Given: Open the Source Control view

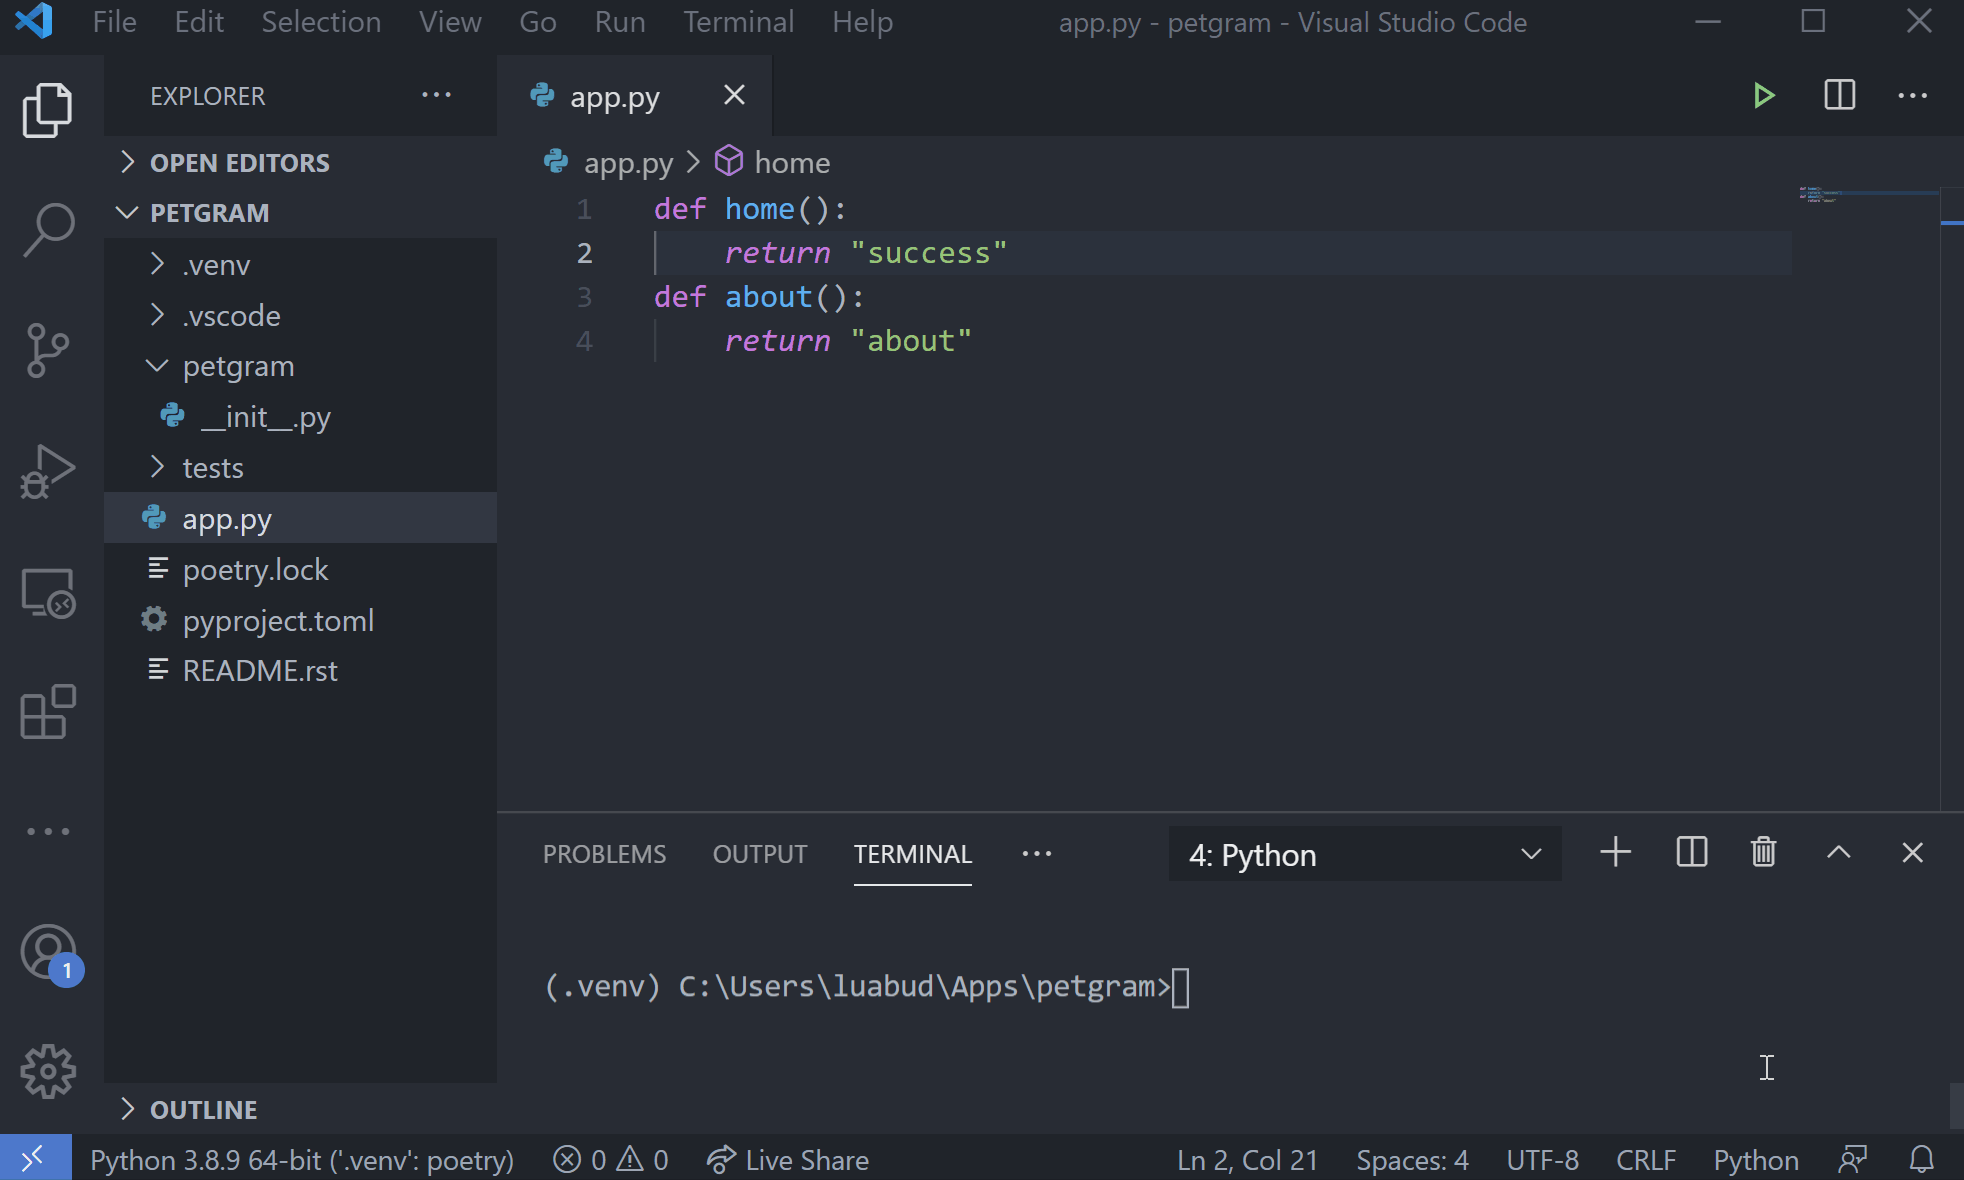Looking at the screenshot, I should pos(49,350).
